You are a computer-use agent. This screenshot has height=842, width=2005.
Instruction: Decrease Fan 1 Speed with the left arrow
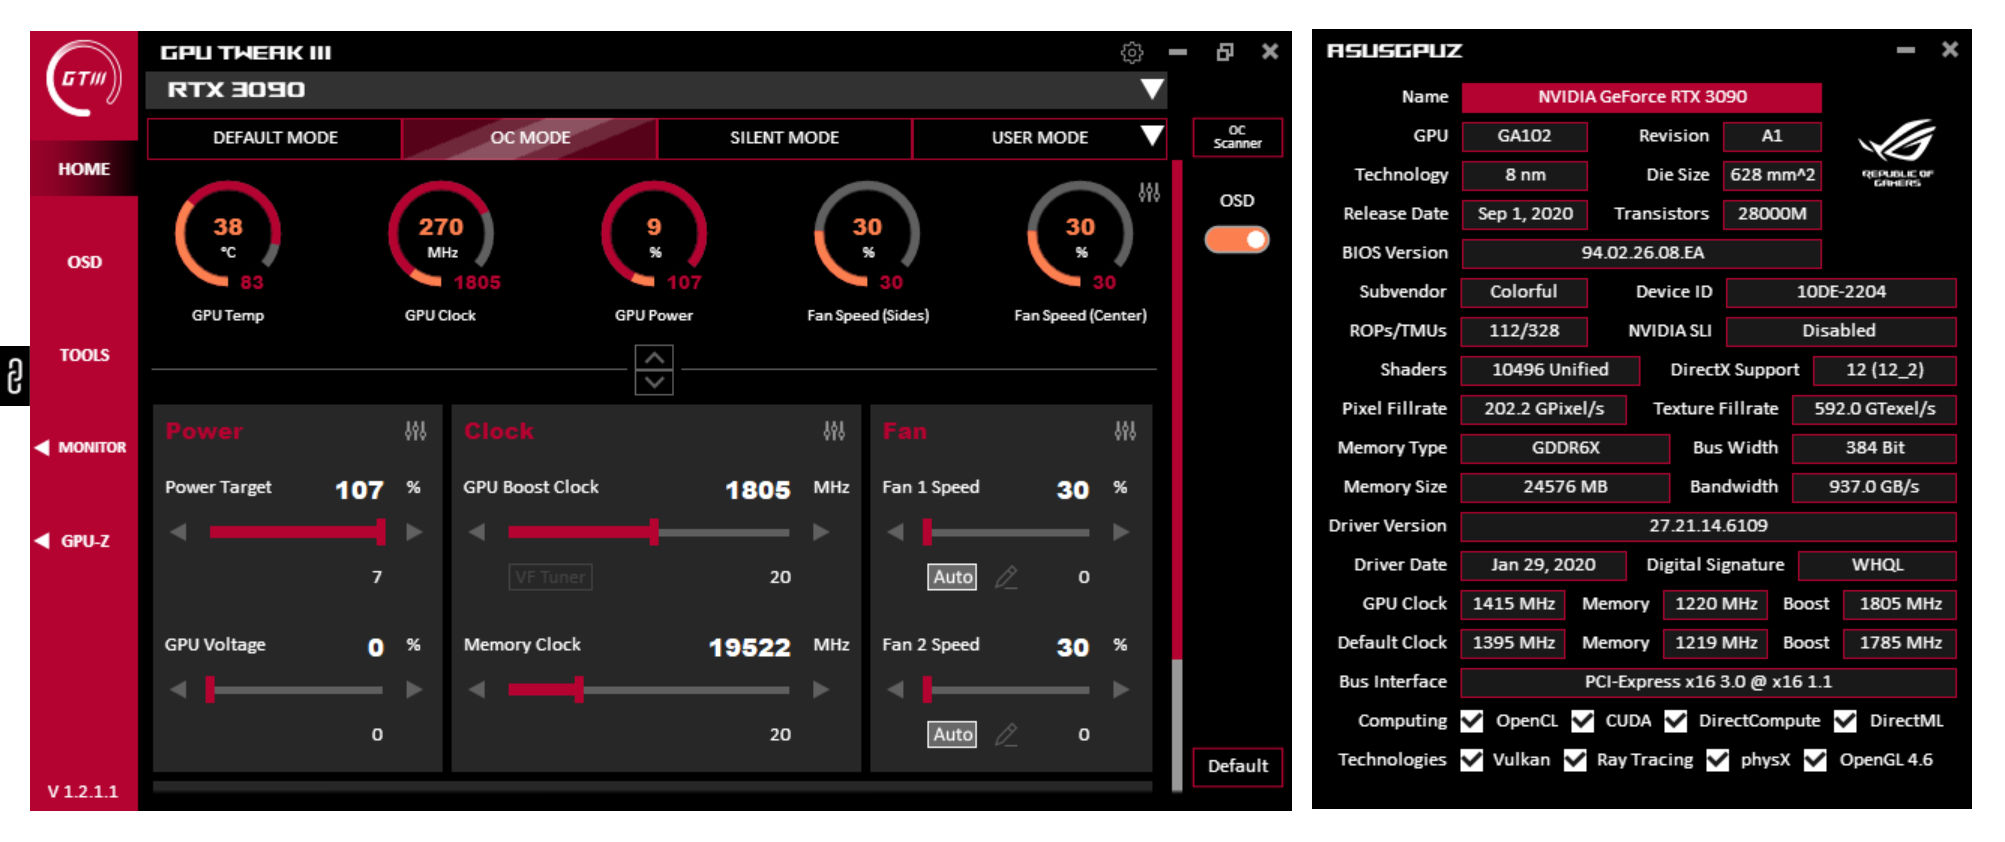pyautogui.click(x=895, y=532)
